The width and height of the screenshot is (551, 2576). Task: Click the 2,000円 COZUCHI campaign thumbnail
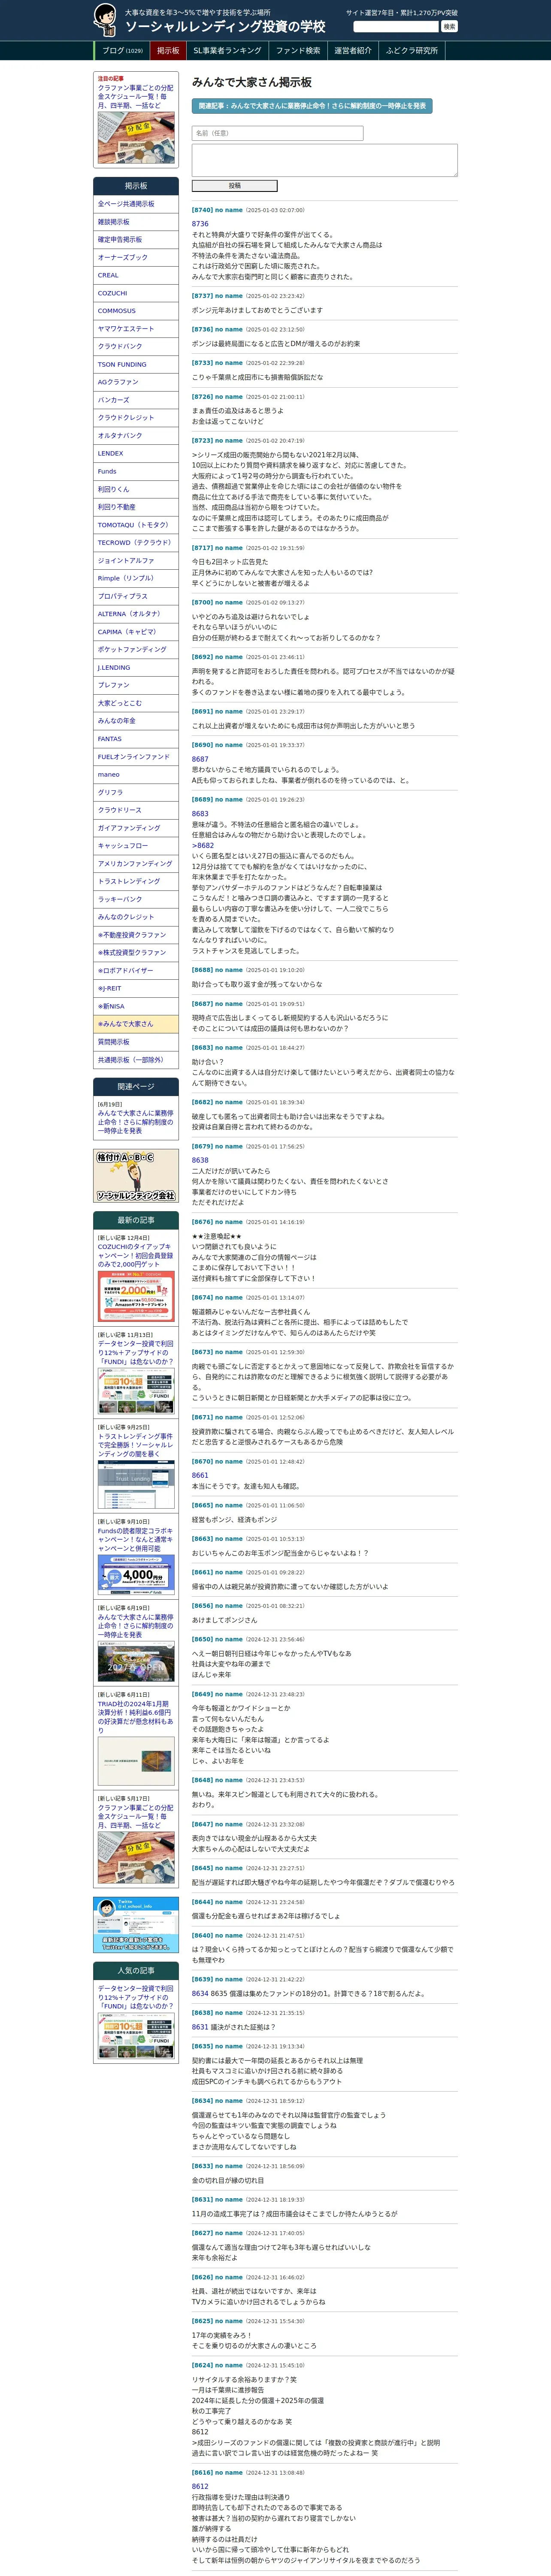click(136, 1297)
